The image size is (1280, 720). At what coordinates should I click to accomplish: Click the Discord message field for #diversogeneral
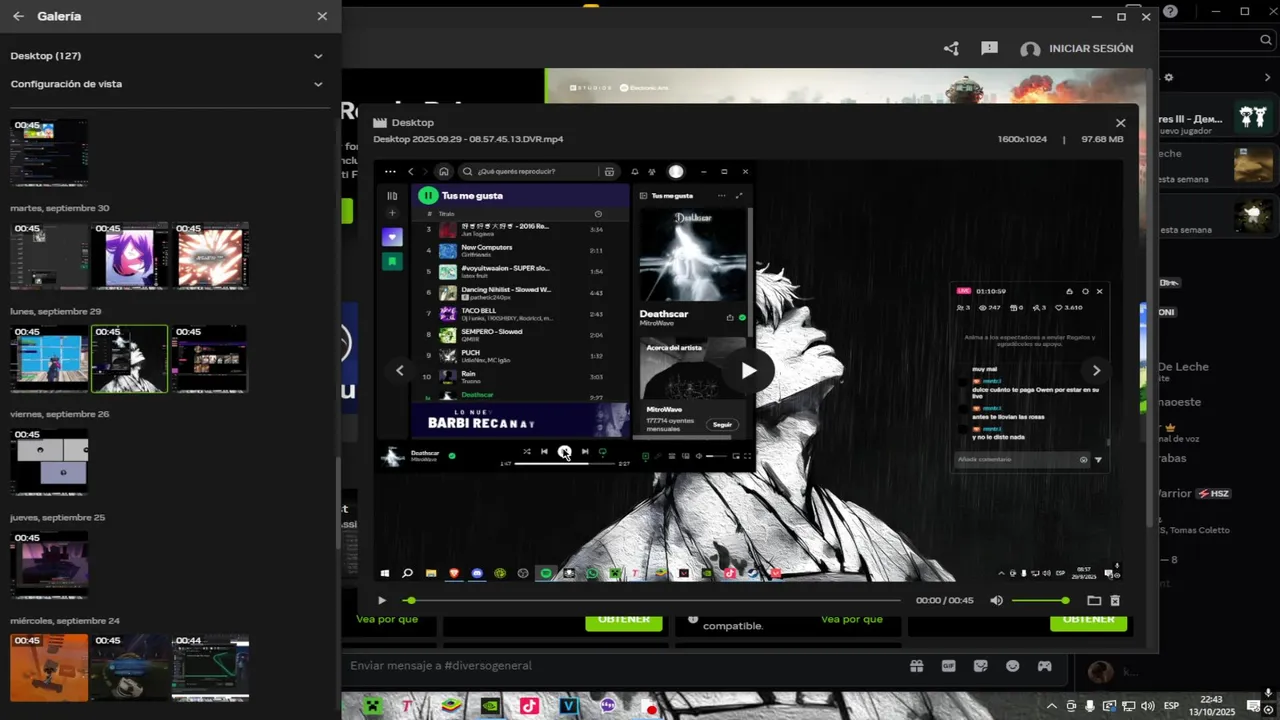620,666
